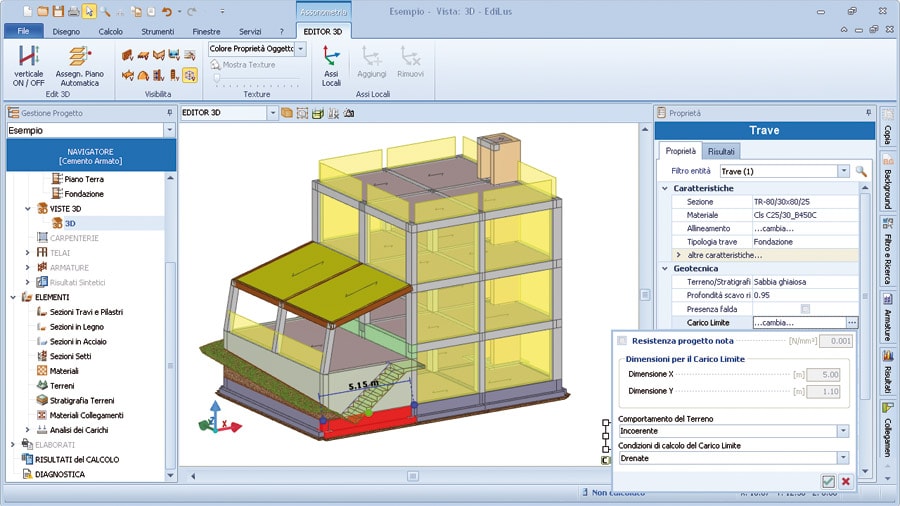Open the Comportamento del Terreno dropdown
This screenshot has width=900, height=506.
coord(843,431)
